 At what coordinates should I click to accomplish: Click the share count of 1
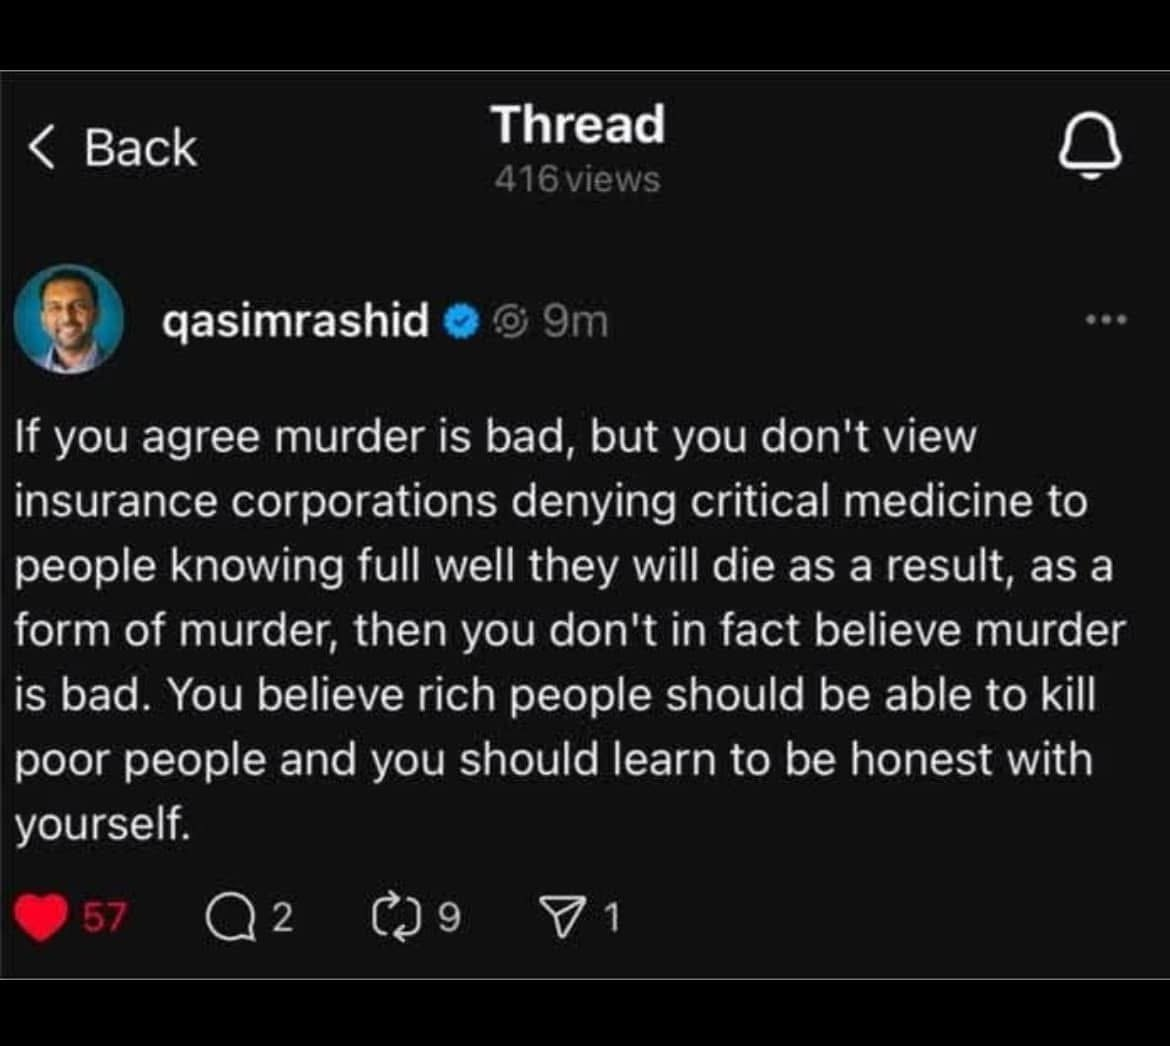[x=611, y=918]
